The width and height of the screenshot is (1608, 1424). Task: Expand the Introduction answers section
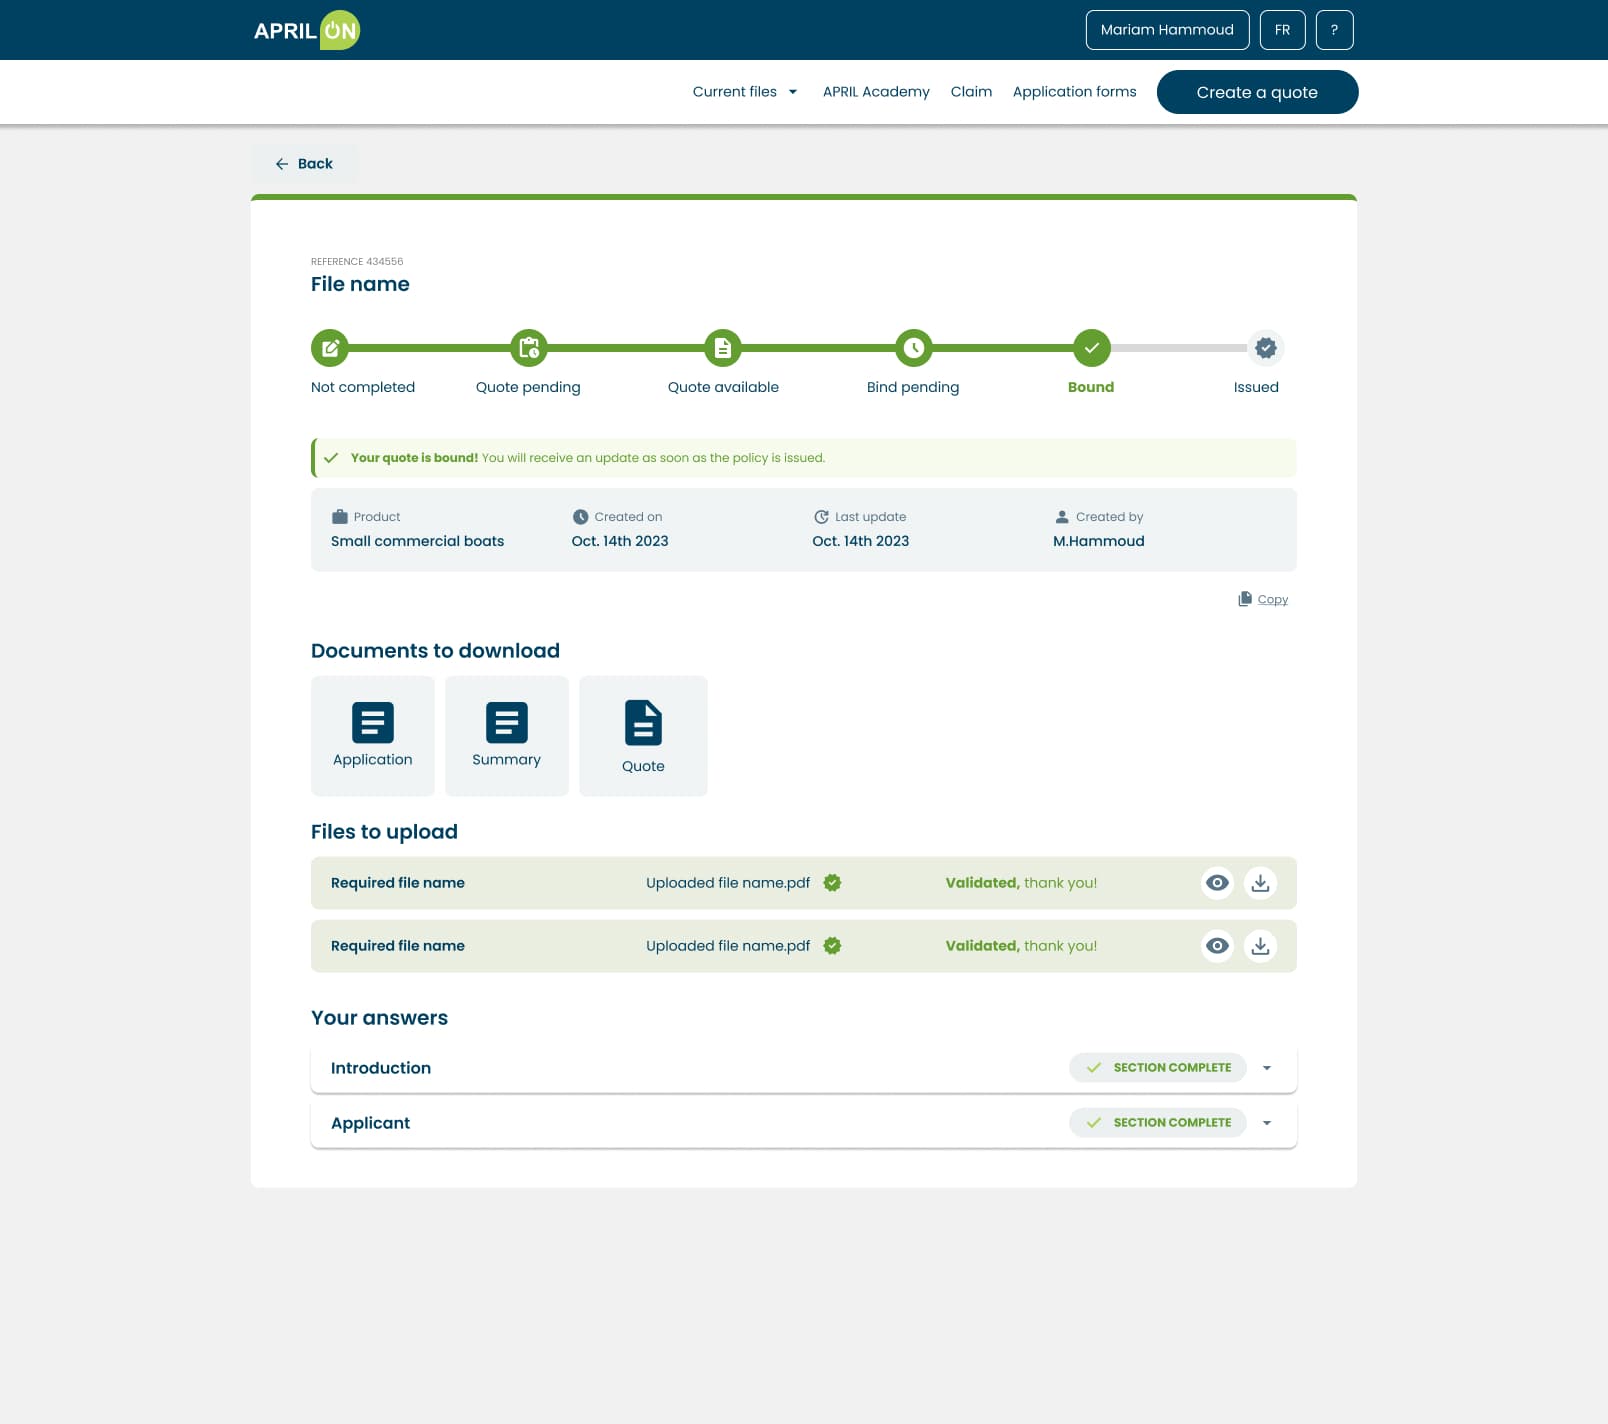(x=1266, y=1068)
